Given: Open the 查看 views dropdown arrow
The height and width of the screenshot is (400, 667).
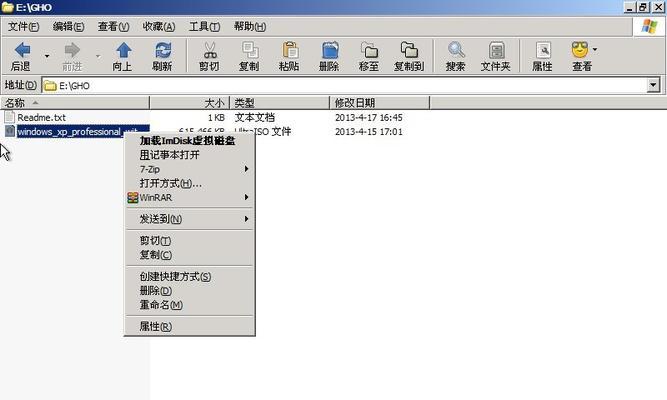Looking at the screenshot, I should [x=595, y=49].
